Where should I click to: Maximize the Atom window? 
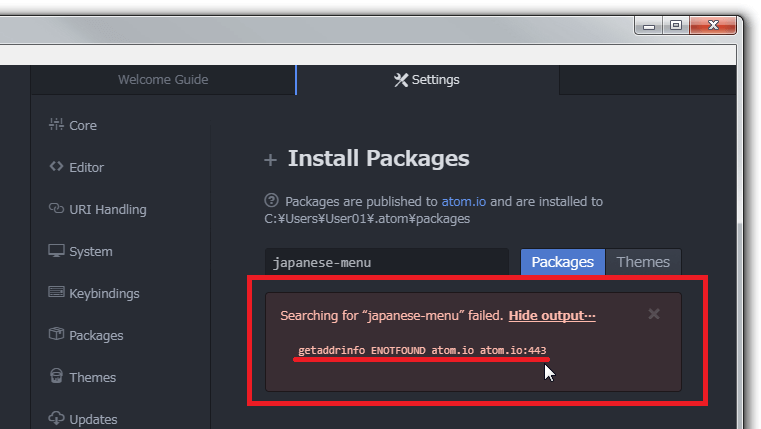tap(676, 27)
